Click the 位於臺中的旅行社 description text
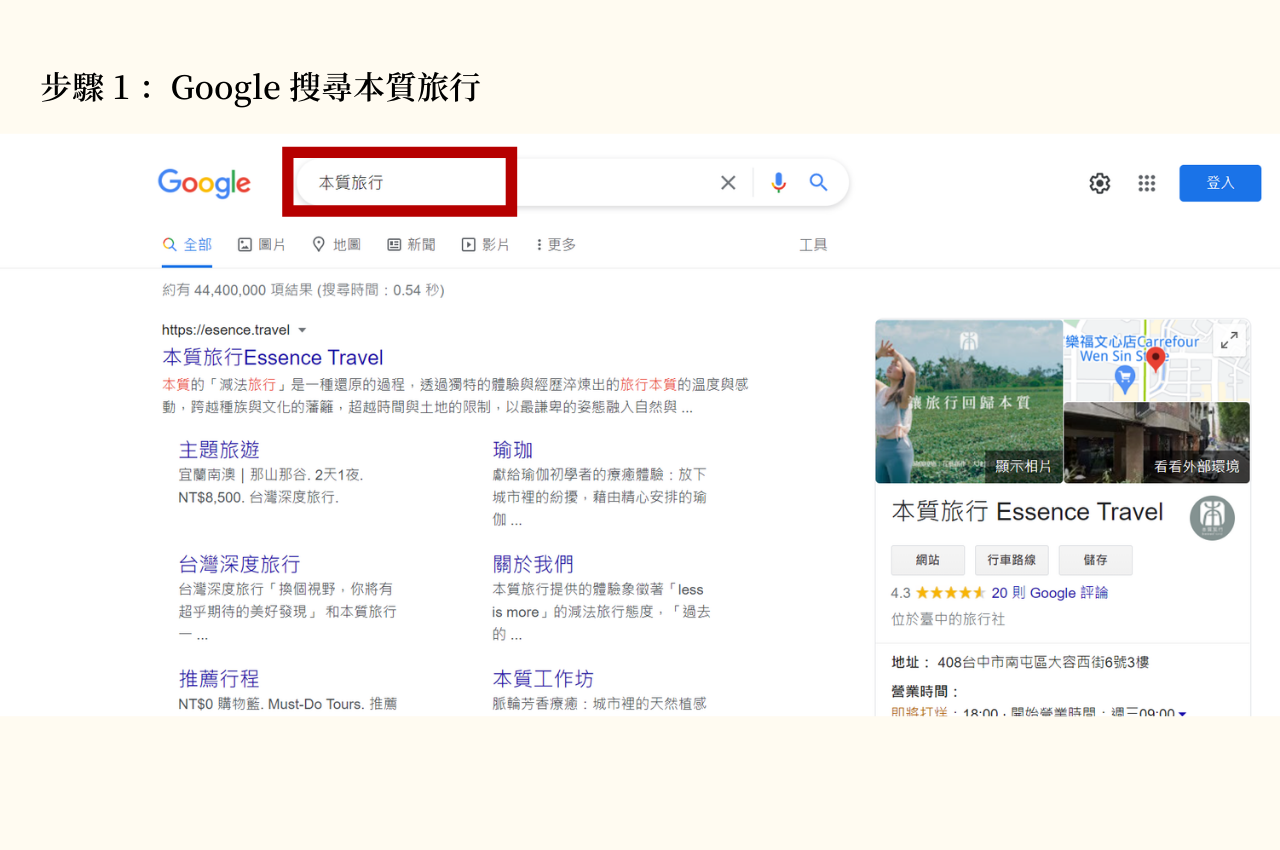This screenshot has height=850, width=1280. pos(948,620)
